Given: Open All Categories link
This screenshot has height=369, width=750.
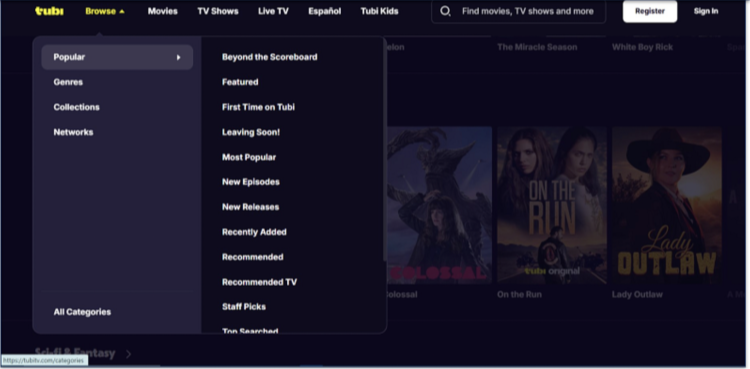Looking at the screenshot, I should tap(82, 312).
